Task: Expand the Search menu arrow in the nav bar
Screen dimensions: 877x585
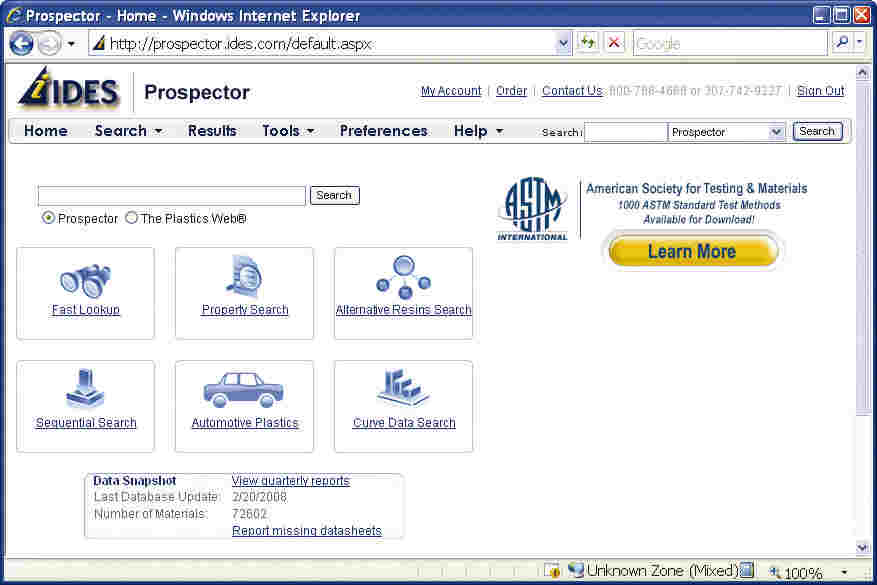Action: coord(159,131)
